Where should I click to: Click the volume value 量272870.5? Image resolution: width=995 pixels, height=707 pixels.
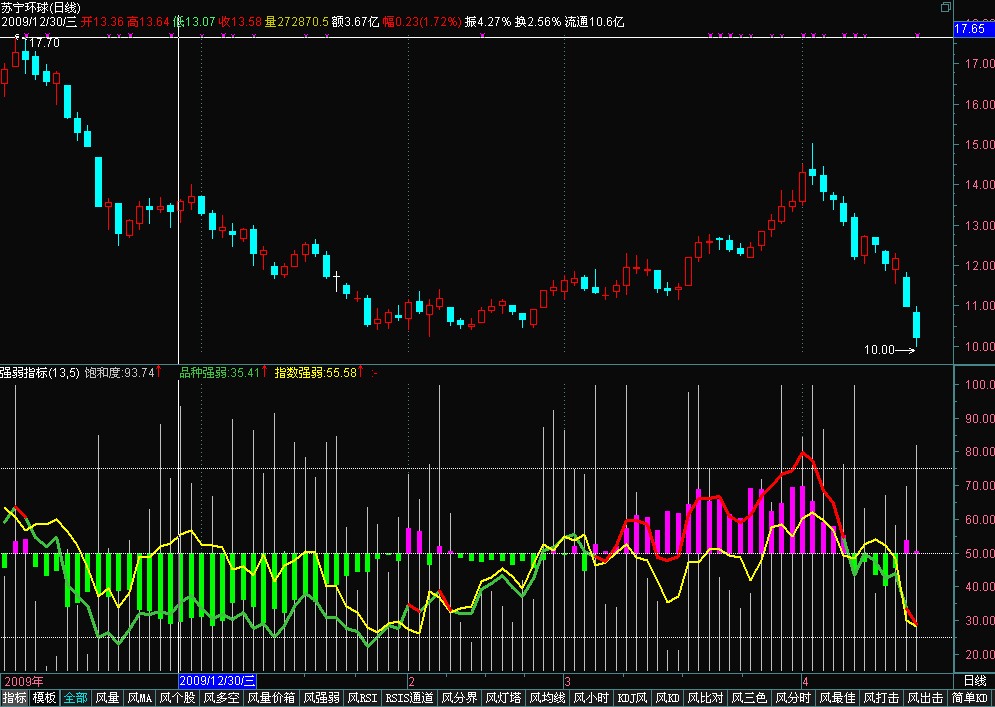(x=296, y=22)
